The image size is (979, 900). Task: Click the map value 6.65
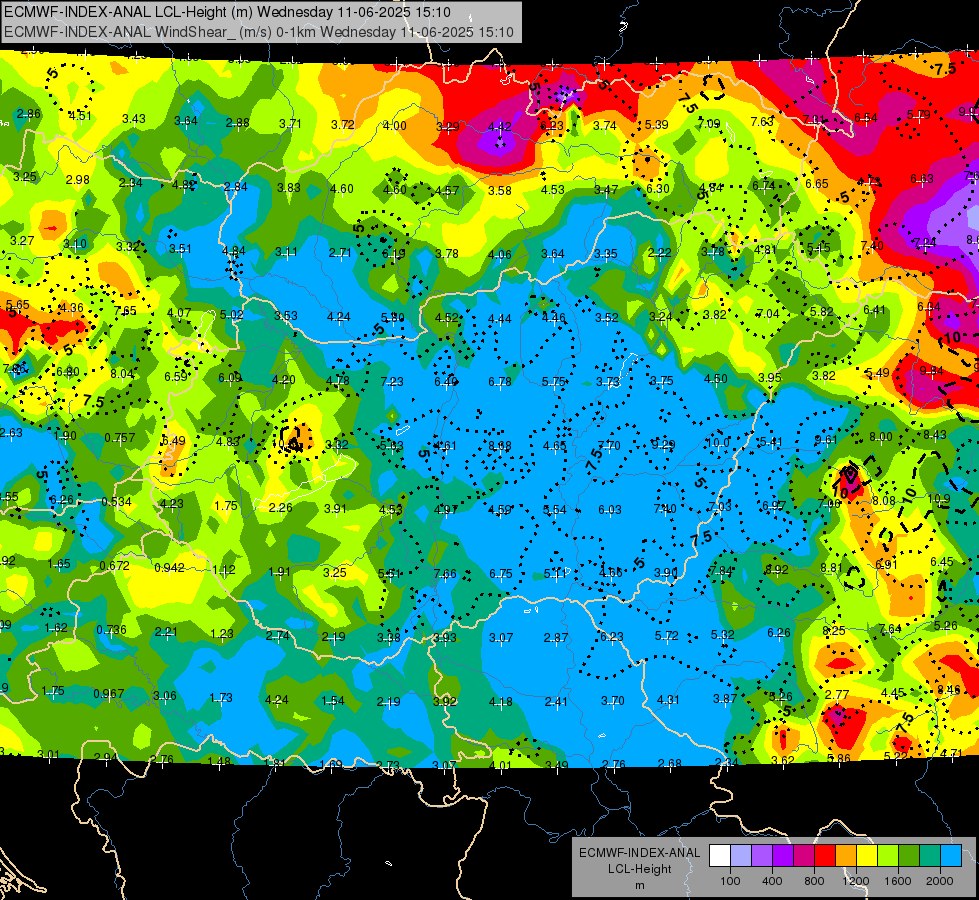[x=817, y=184]
